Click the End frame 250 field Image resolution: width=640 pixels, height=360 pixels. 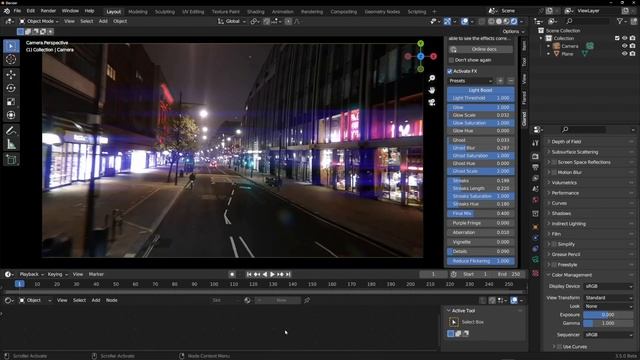(509, 274)
